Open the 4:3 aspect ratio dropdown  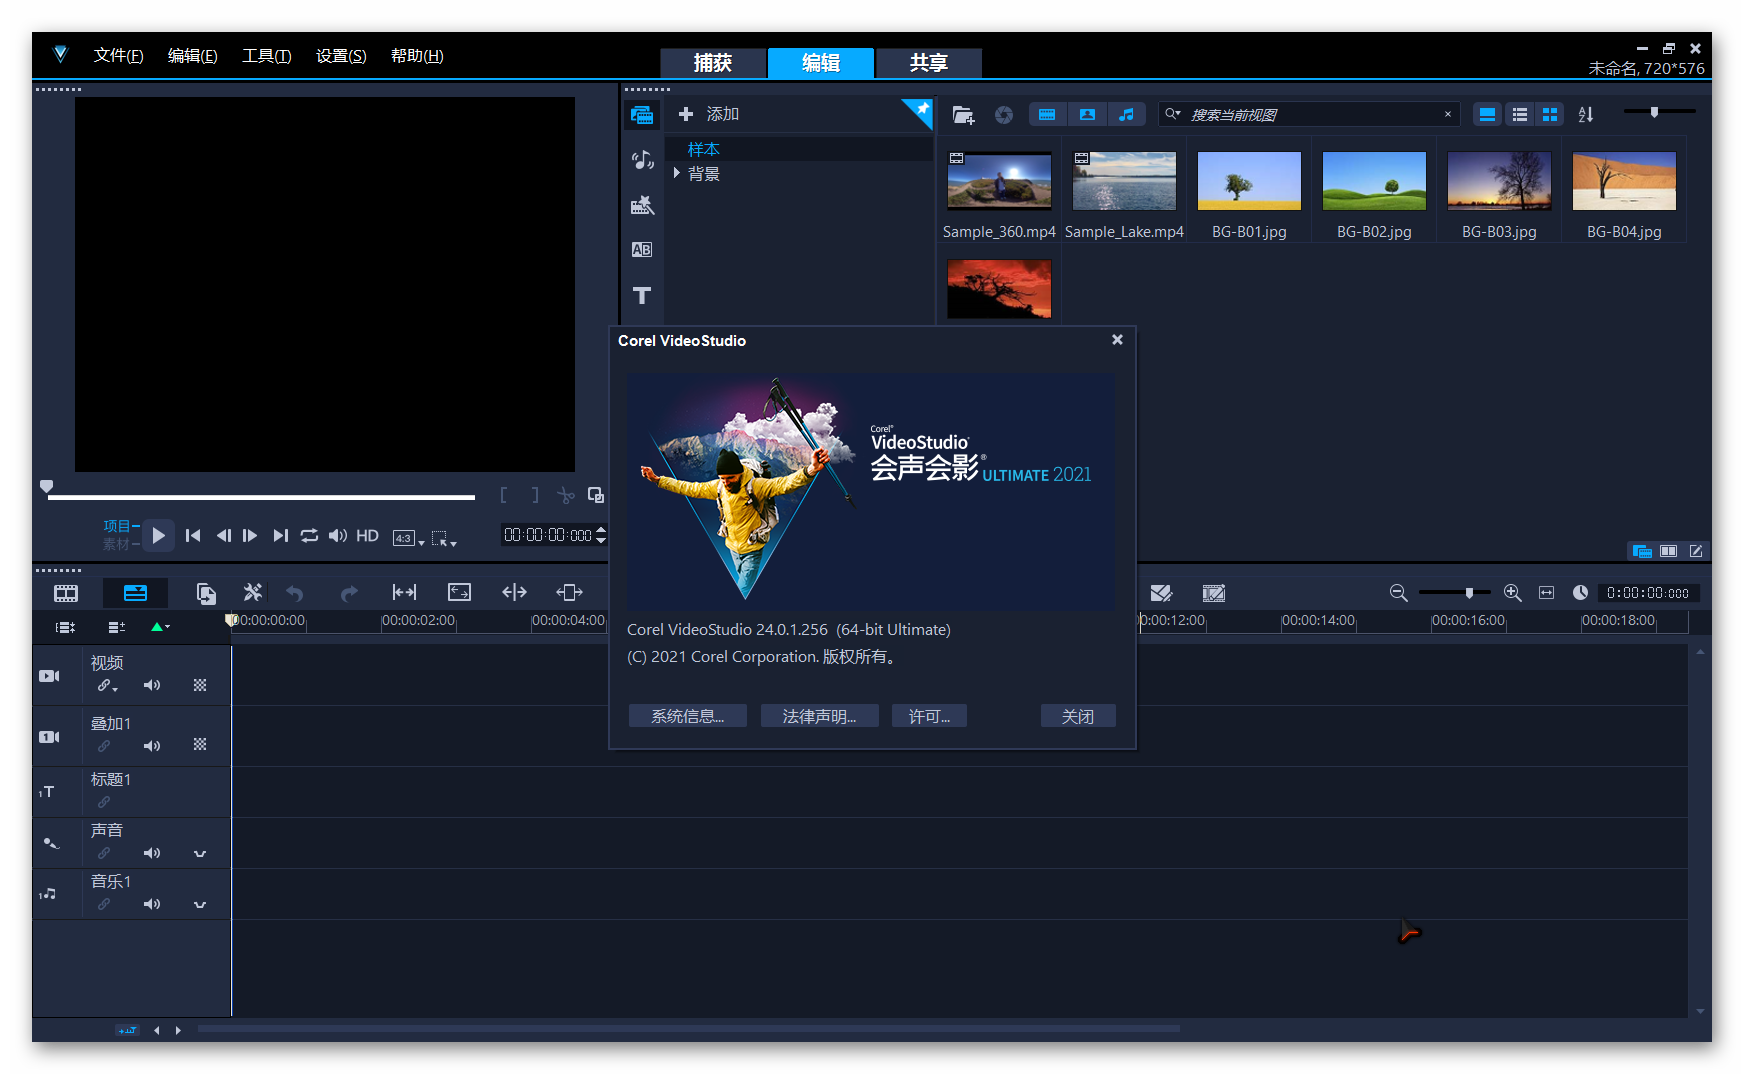408,538
